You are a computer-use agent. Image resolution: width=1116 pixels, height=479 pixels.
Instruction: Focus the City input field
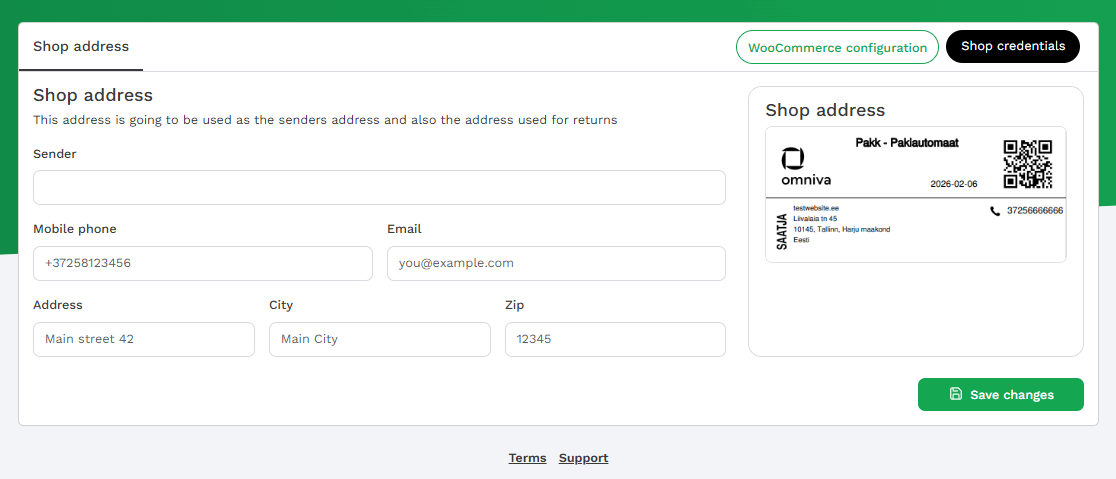click(x=379, y=339)
